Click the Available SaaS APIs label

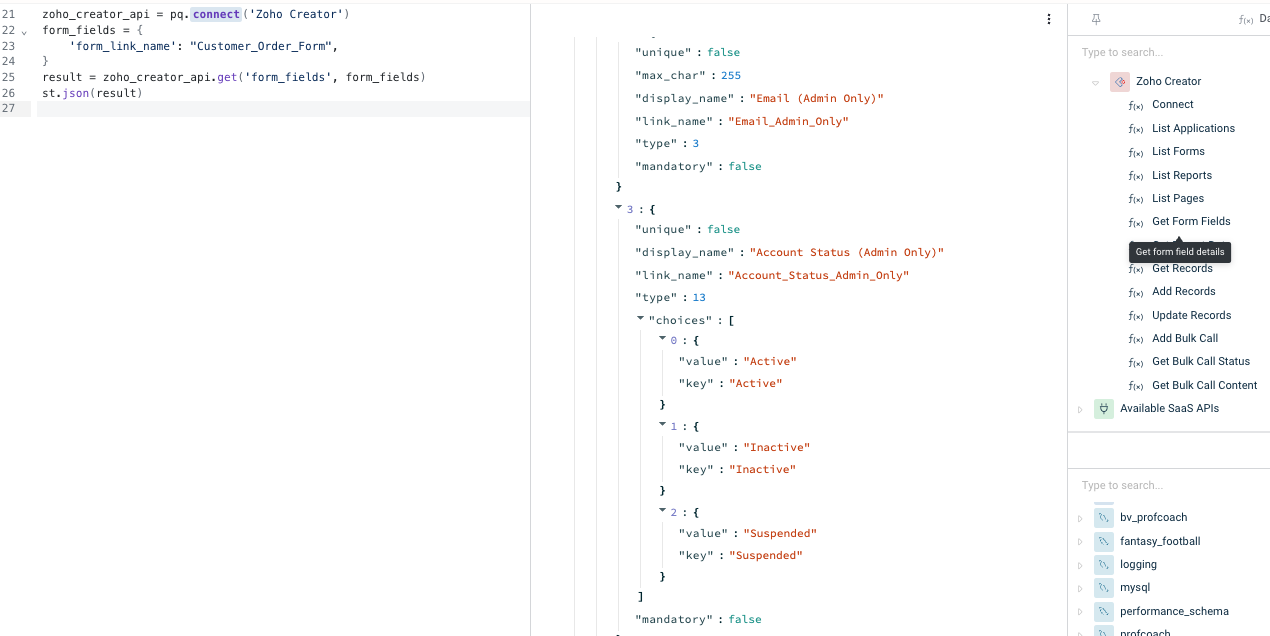point(1169,408)
